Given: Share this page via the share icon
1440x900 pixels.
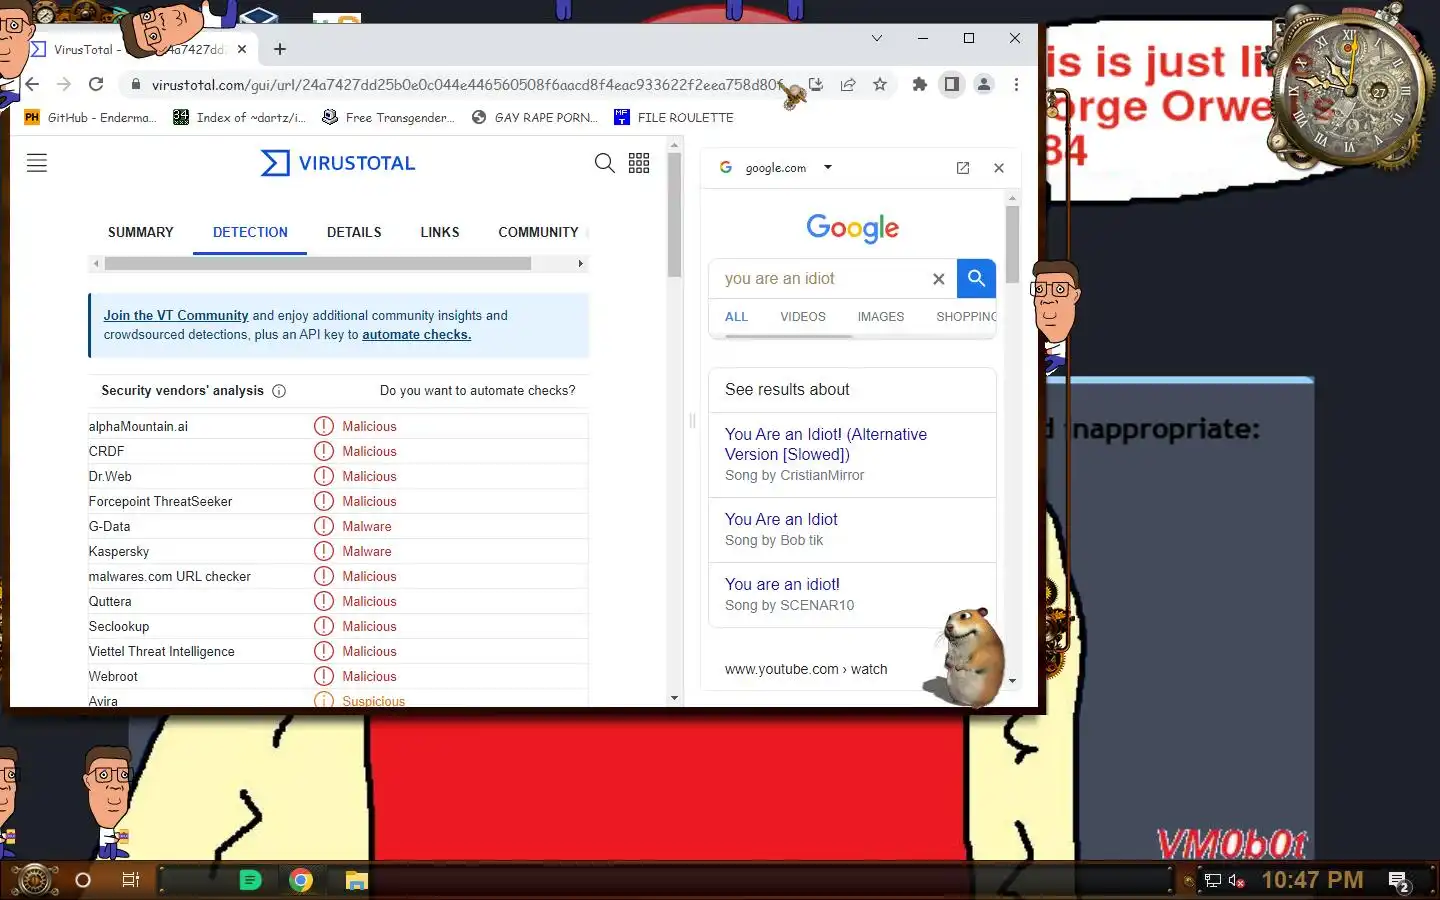Looking at the screenshot, I should 848,84.
